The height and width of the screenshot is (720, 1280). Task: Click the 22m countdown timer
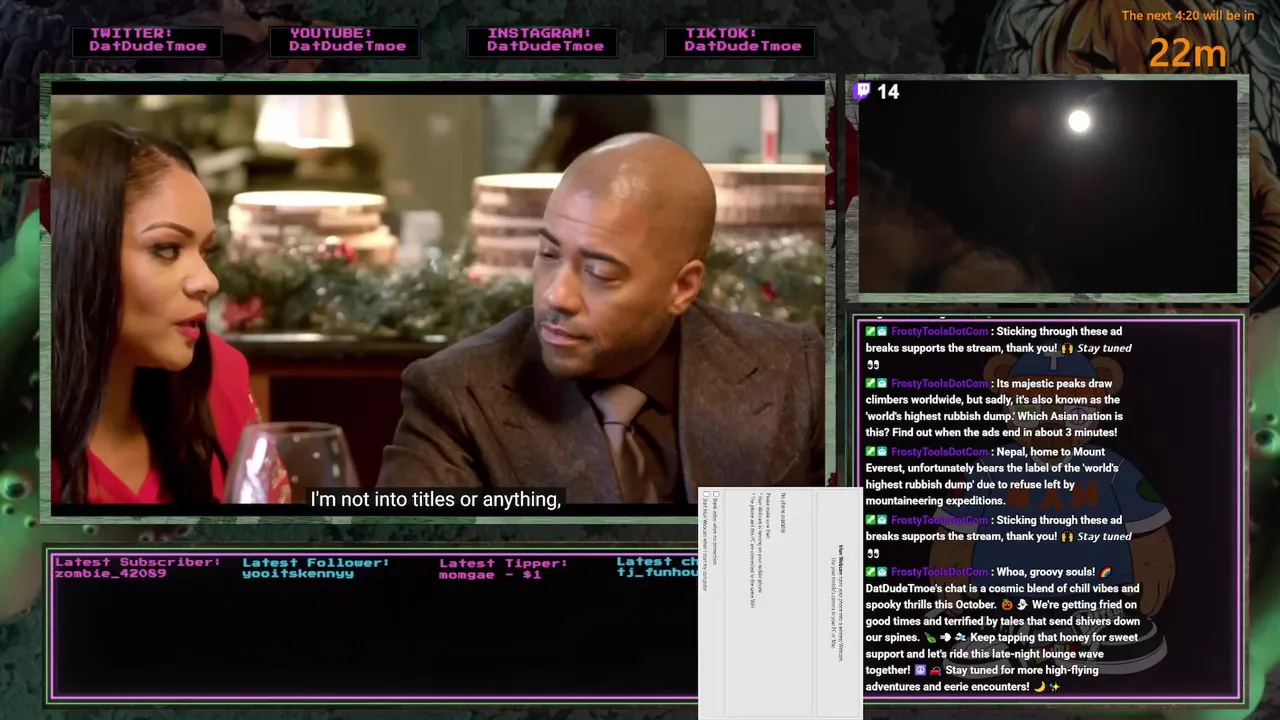click(1187, 53)
